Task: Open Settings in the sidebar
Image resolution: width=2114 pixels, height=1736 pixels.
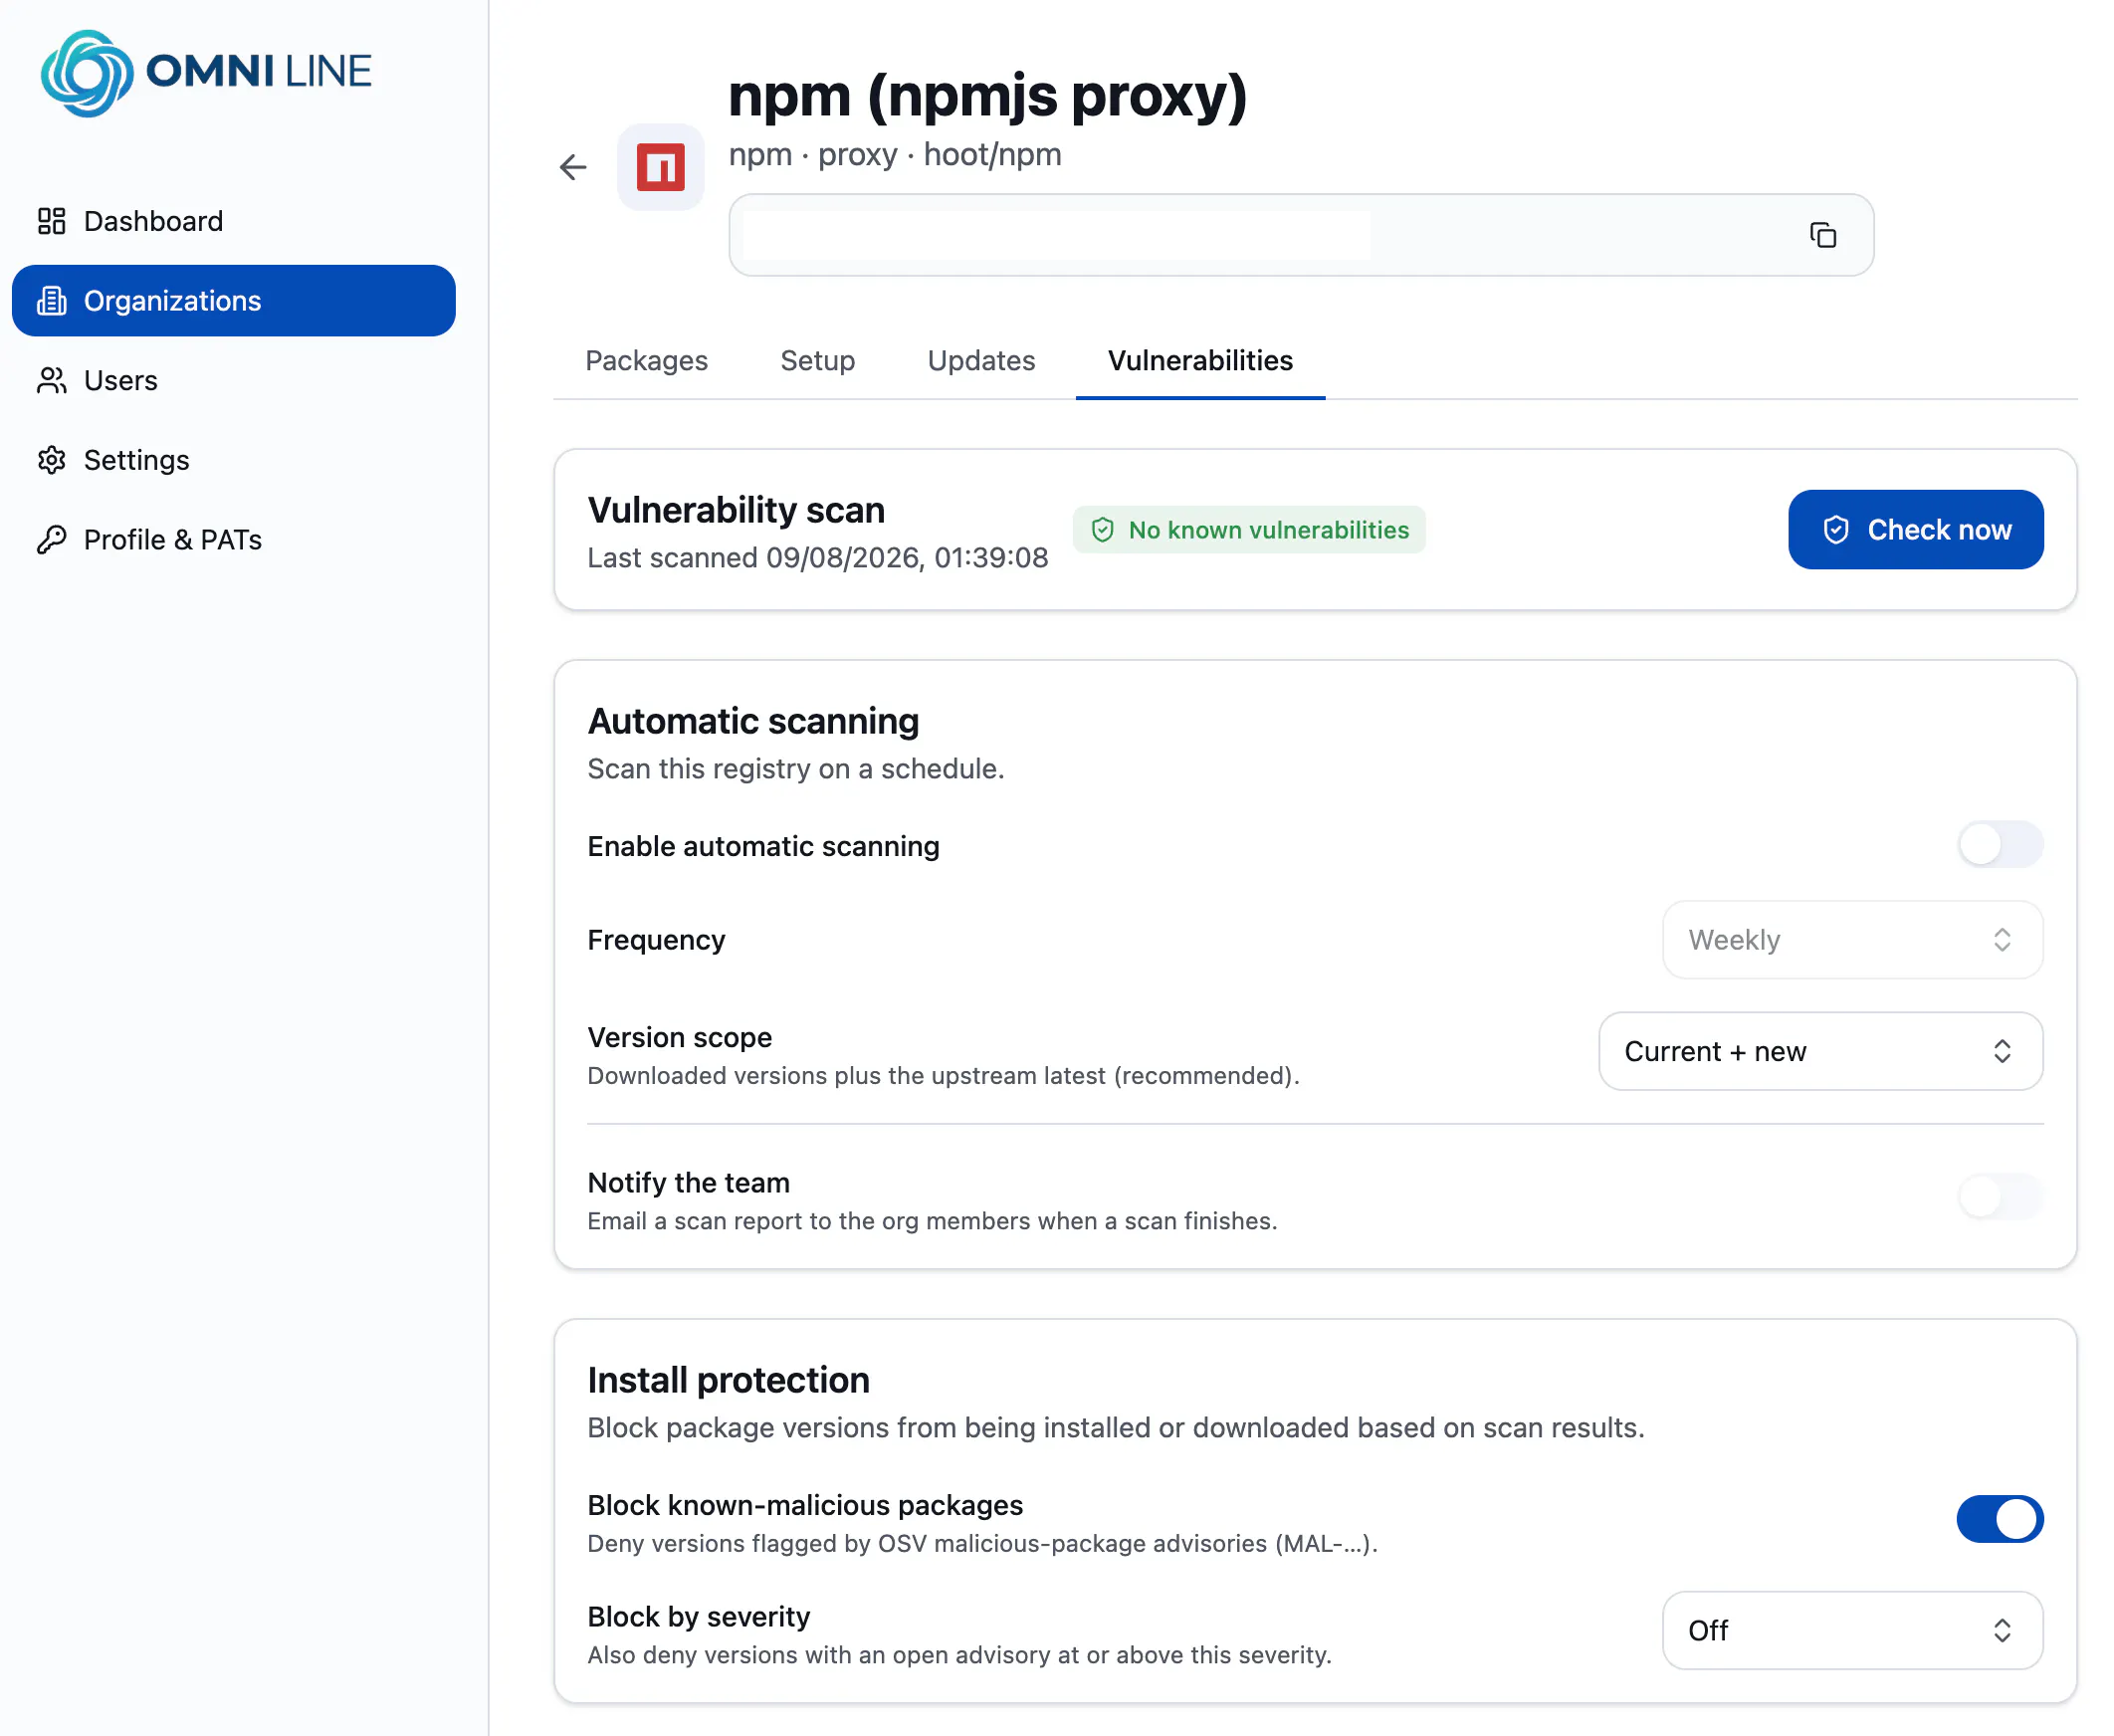Action: point(234,460)
